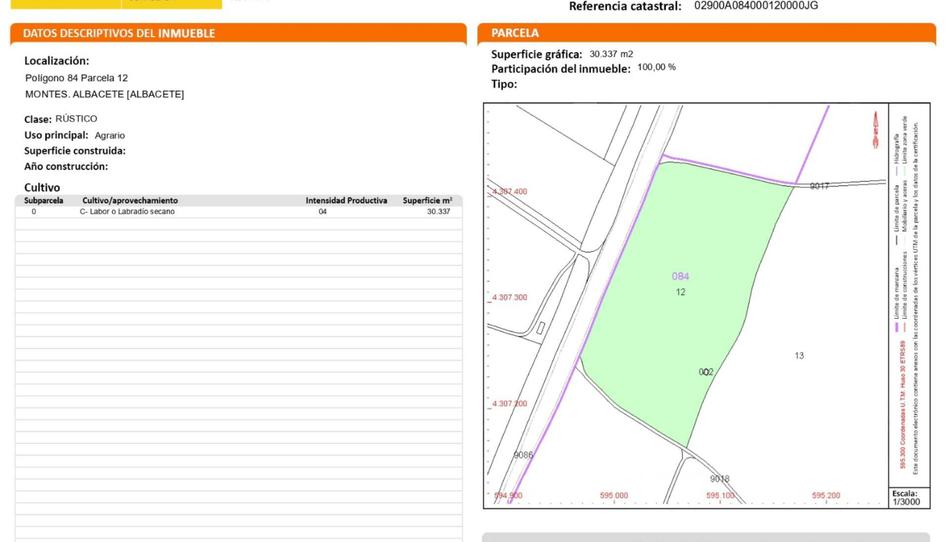Screen dimensions: 948x542
Task: Click the Referencia catastral code 02900A084000120000JG
Action: 756,6
